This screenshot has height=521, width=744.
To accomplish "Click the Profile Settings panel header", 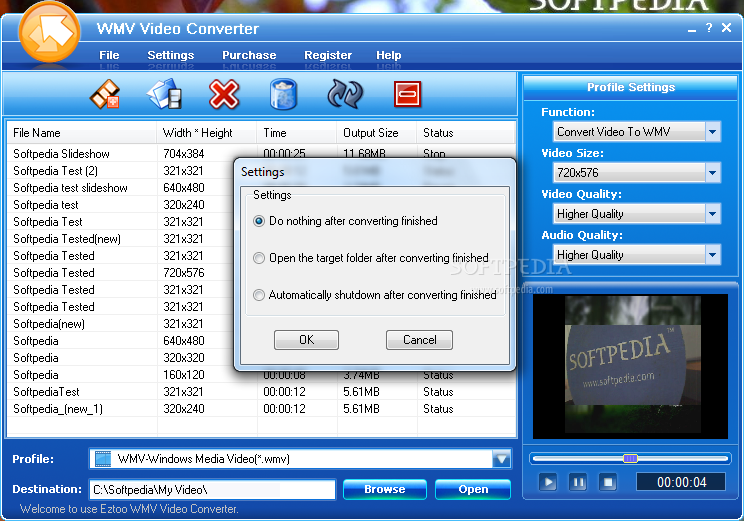I will tap(631, 87).
